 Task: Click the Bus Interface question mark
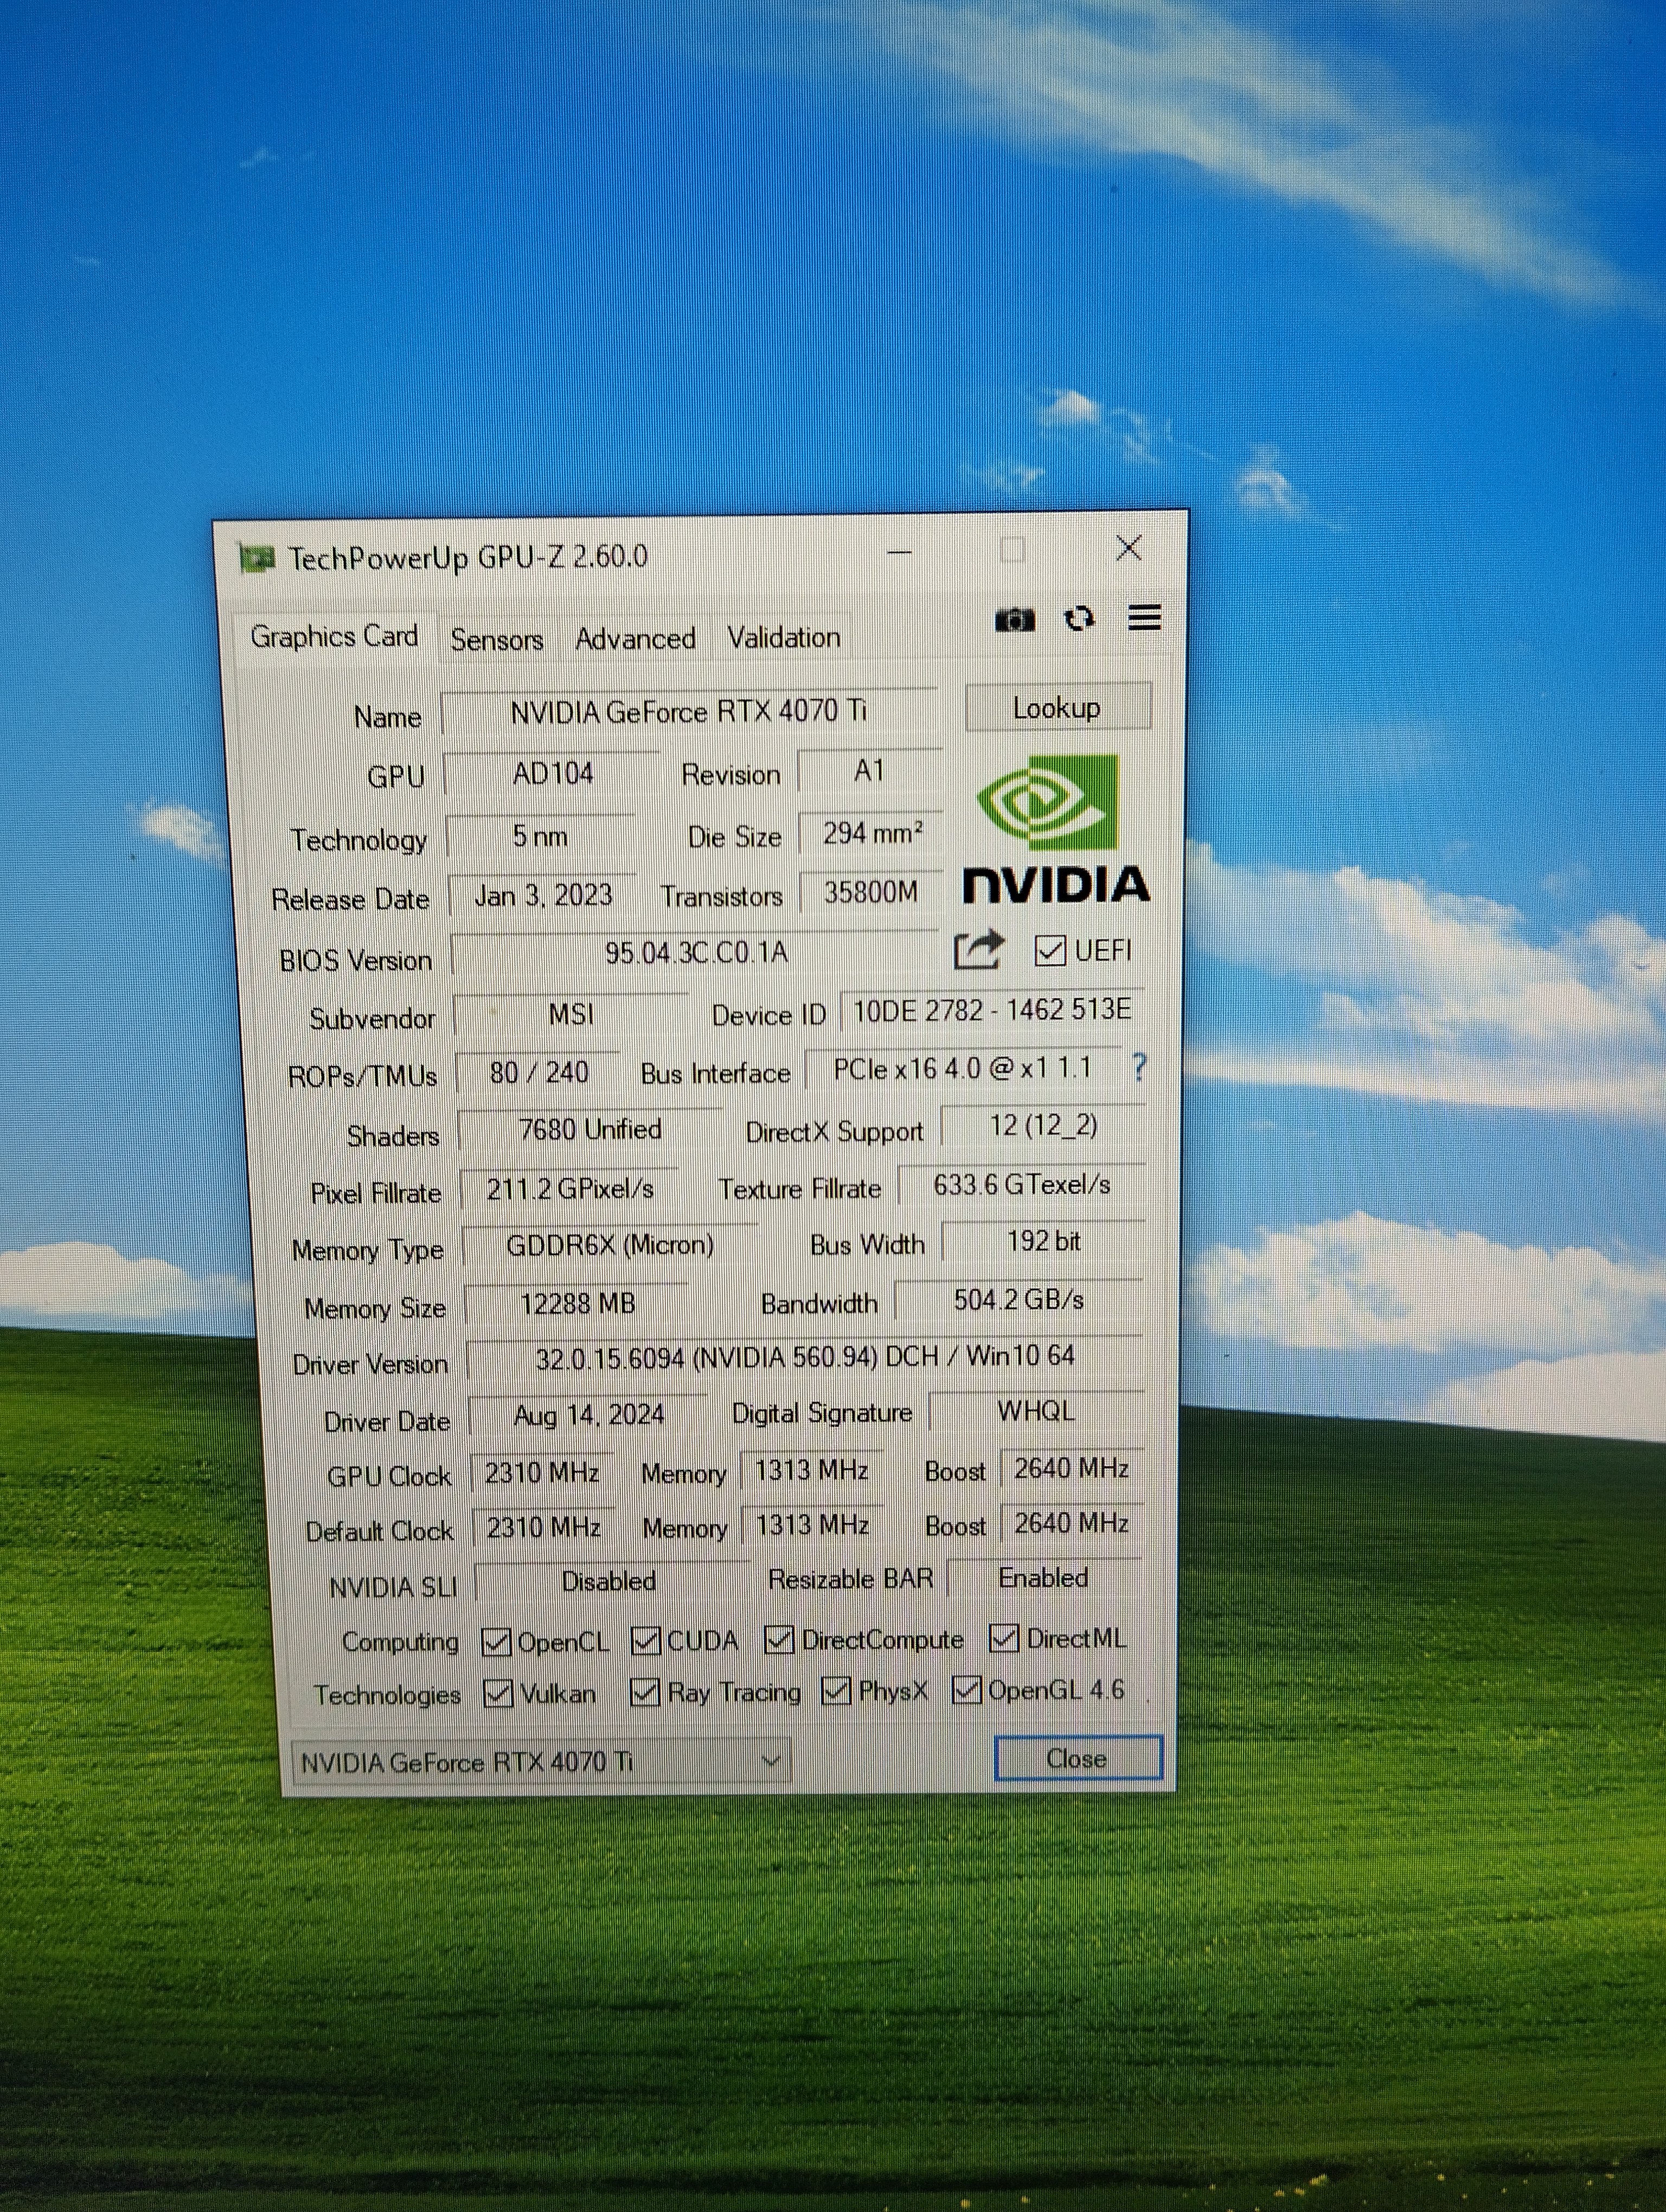1139,1067
